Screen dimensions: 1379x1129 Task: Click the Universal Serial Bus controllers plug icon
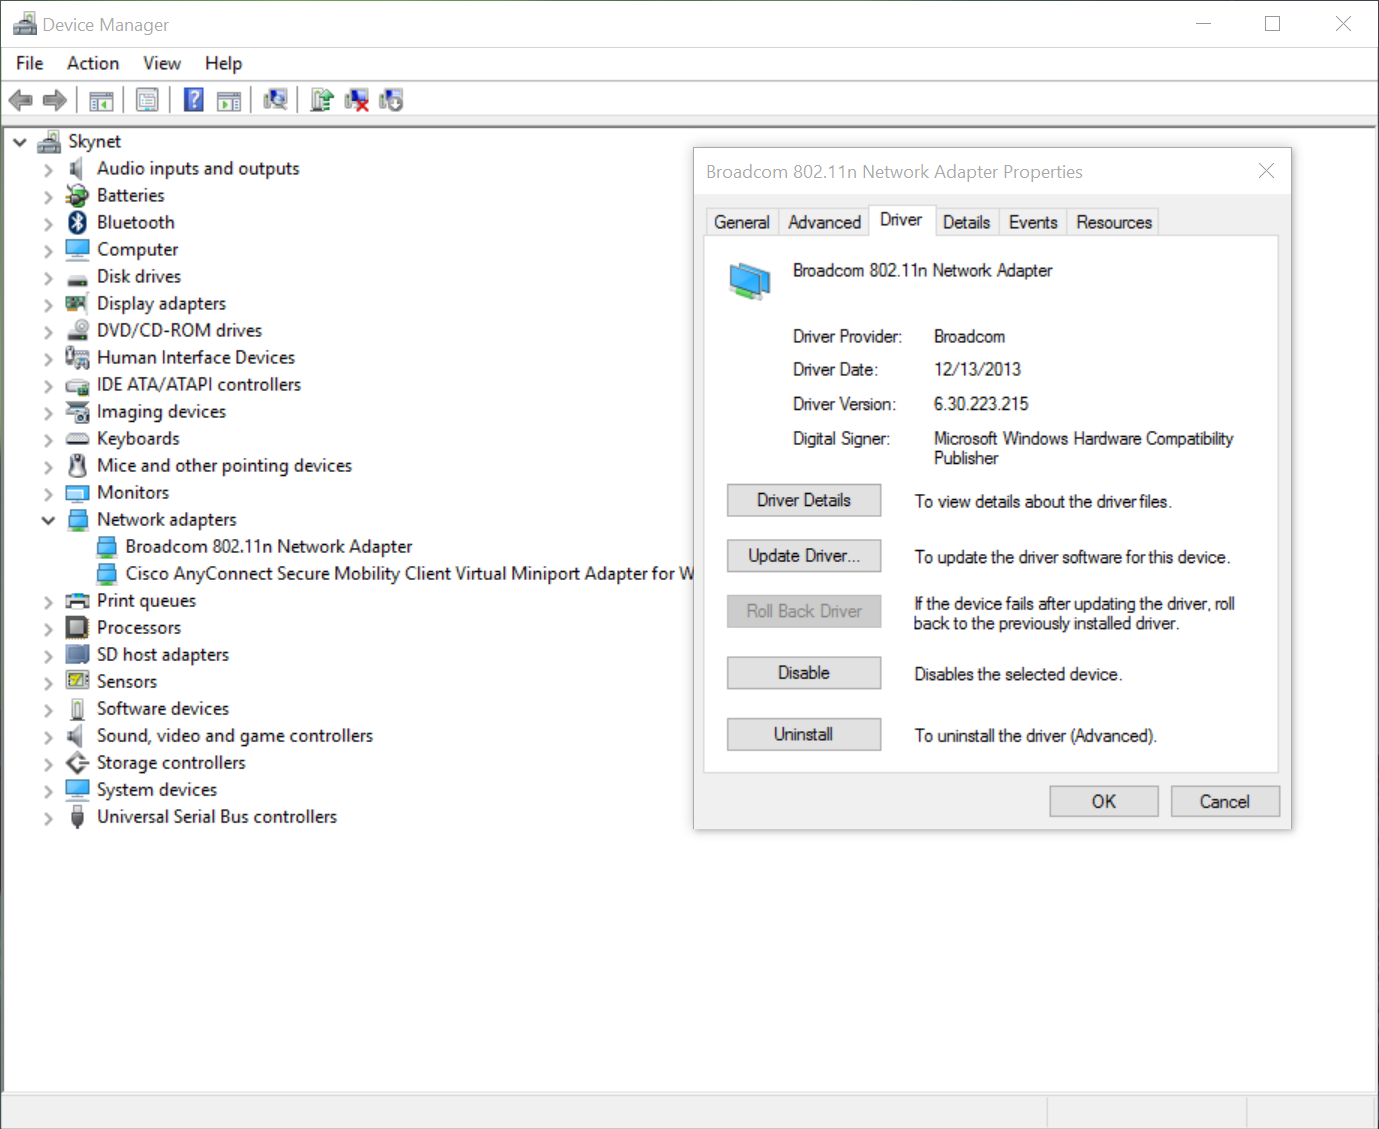[x=77, y=816]
